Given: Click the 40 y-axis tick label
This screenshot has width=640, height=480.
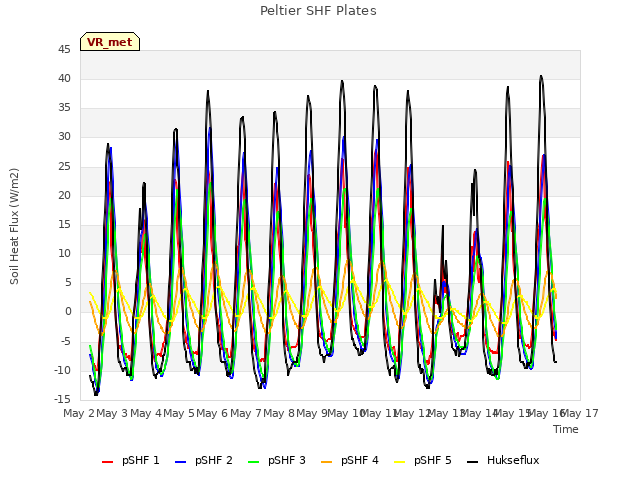Looking at the screenshot, I should pyautogui.click(x=64, y=79).
